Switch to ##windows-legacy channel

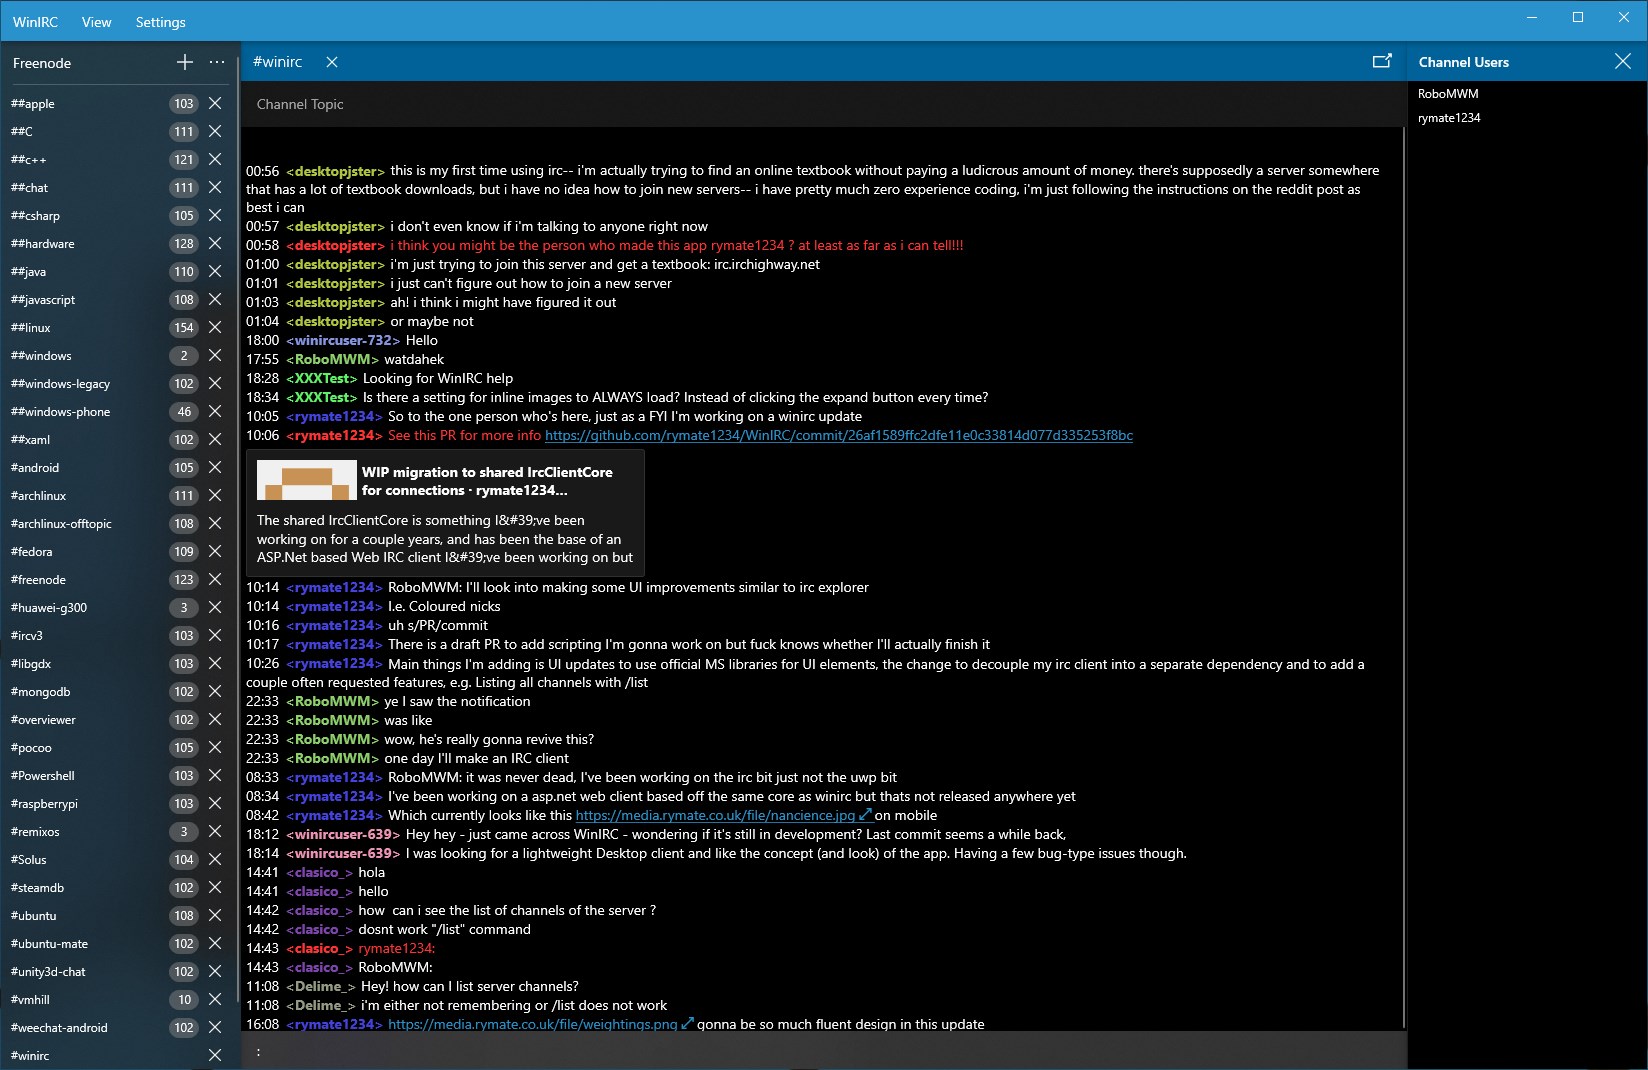point(60,384)
